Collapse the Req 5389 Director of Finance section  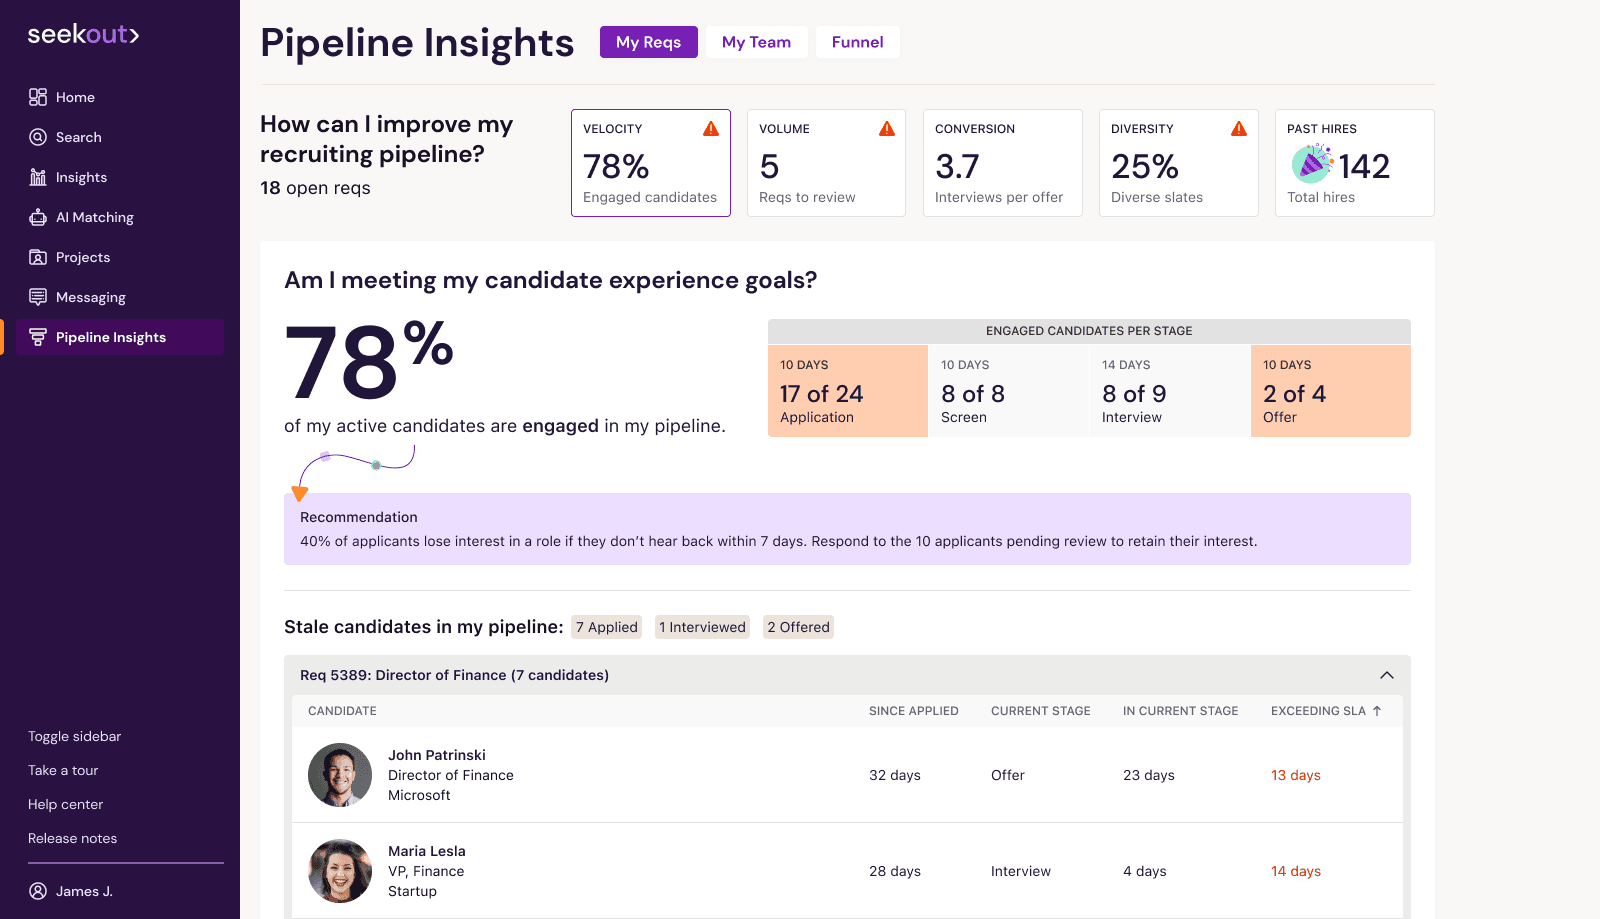(x=1387, y=675)
